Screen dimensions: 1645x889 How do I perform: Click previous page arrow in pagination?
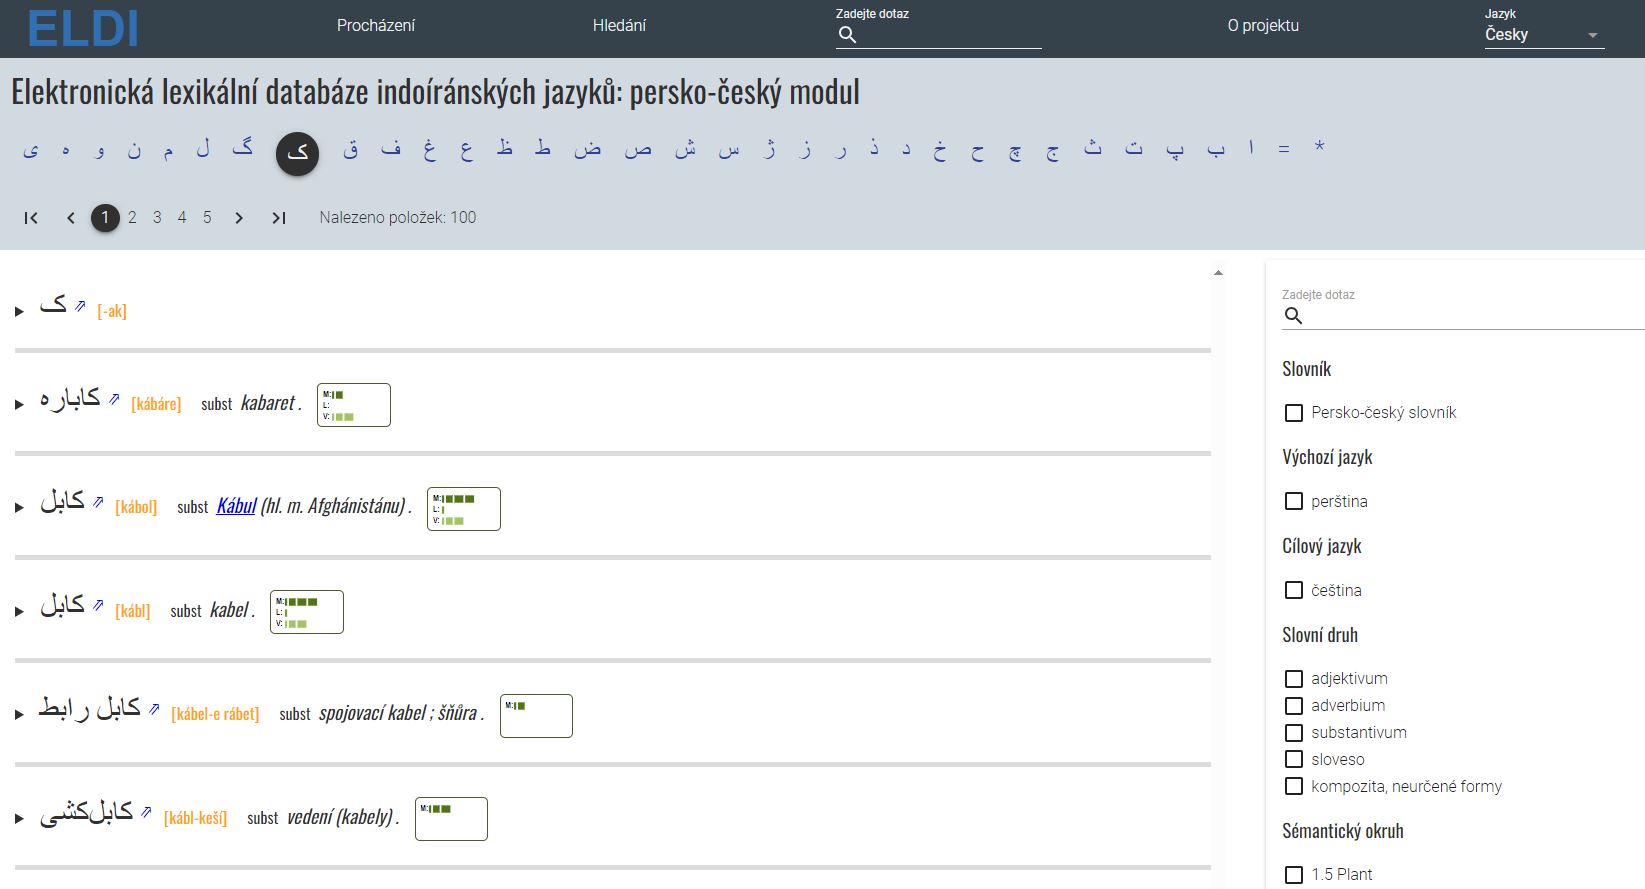71,218
